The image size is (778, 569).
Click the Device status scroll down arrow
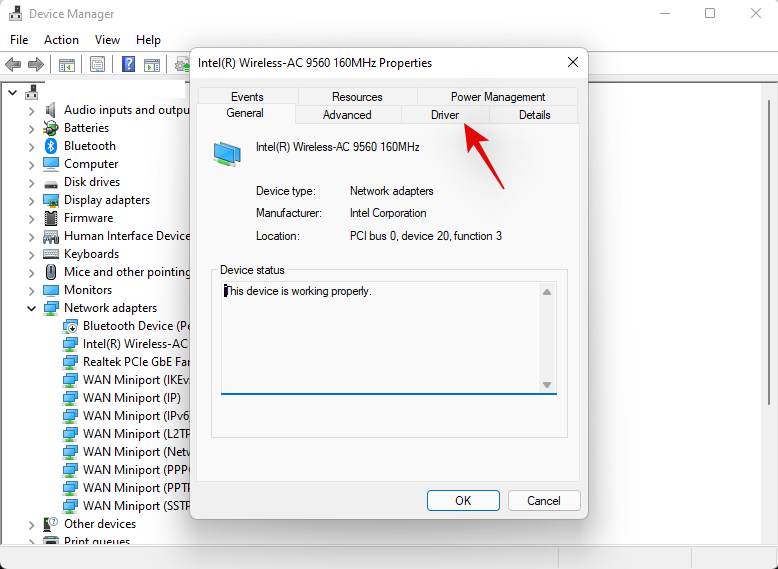pos(547,384)
